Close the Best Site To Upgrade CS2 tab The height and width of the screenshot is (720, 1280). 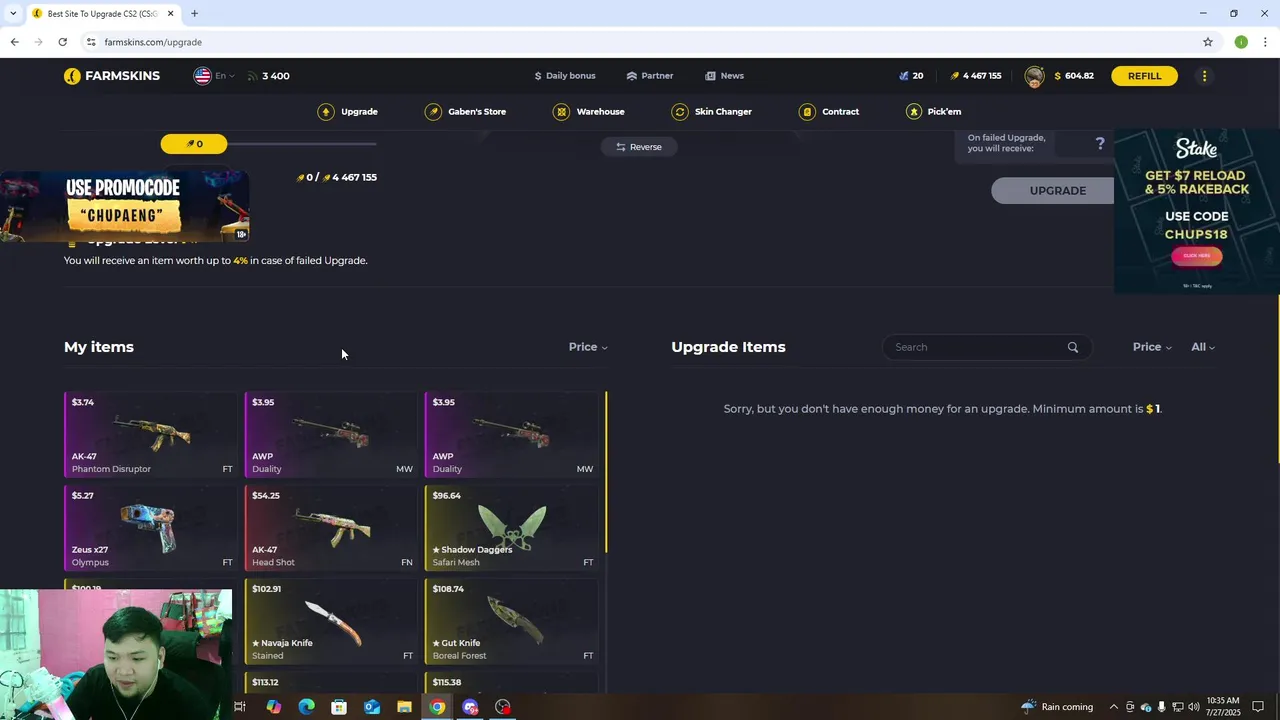(170, 14)
